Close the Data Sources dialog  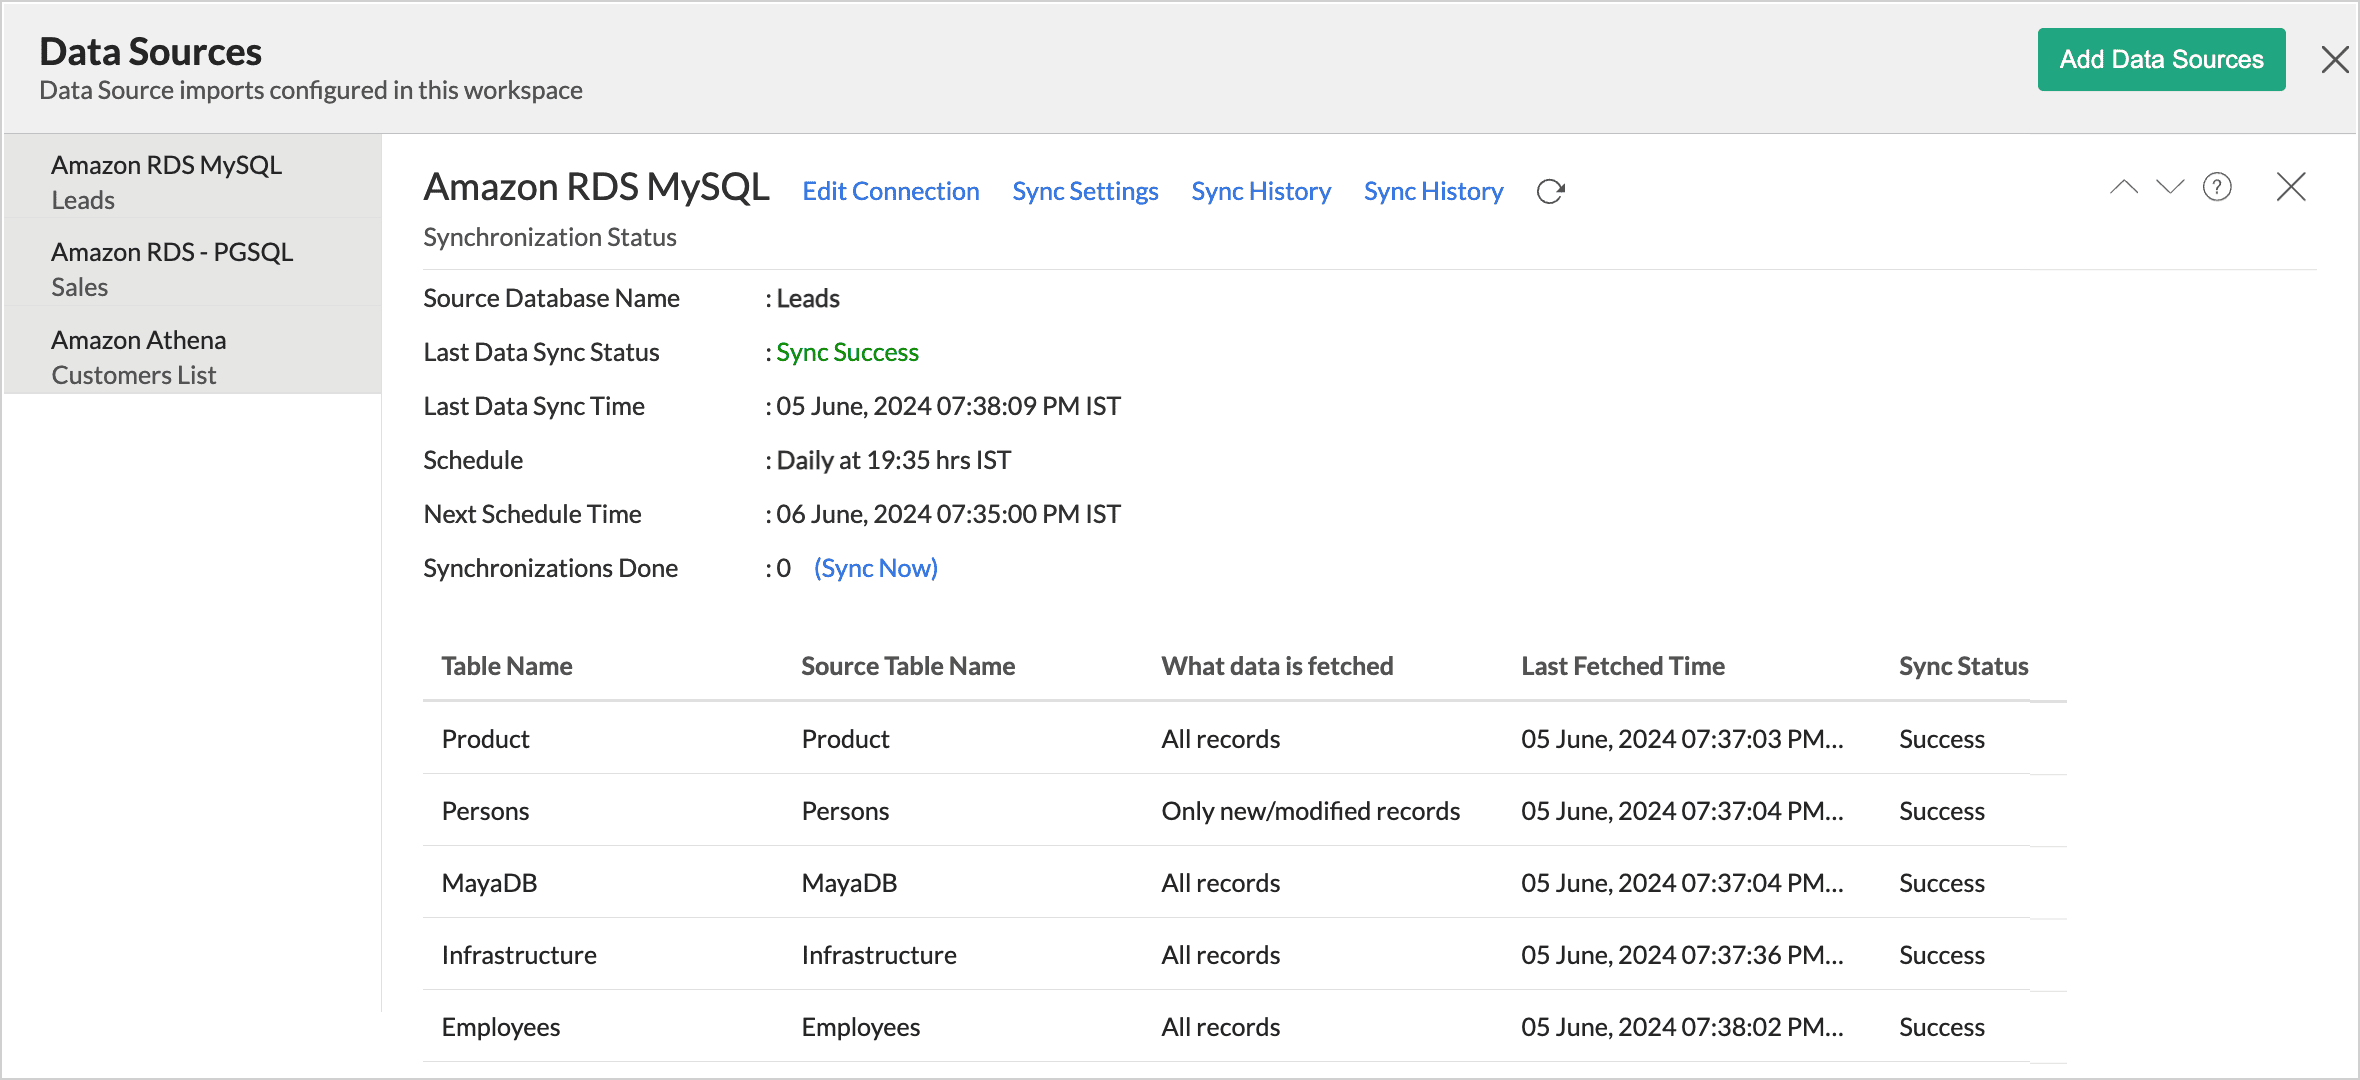(x=2335, y=60)
